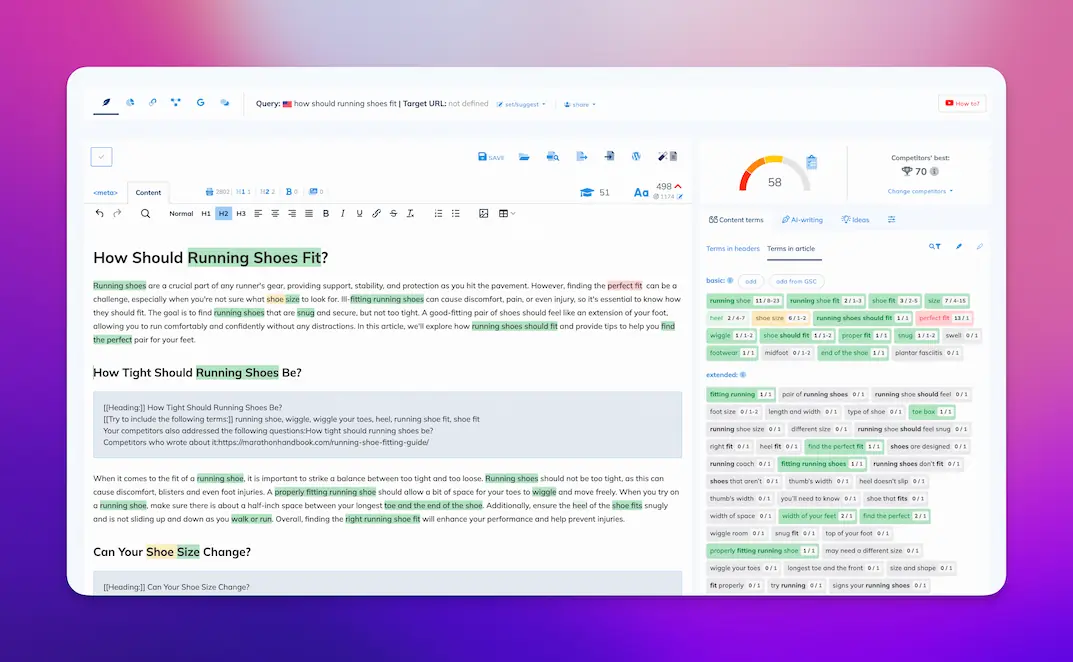The image size is (1073, 662).
Task: Toggle bold formatting in the editor toolbar
Action: 325,213
